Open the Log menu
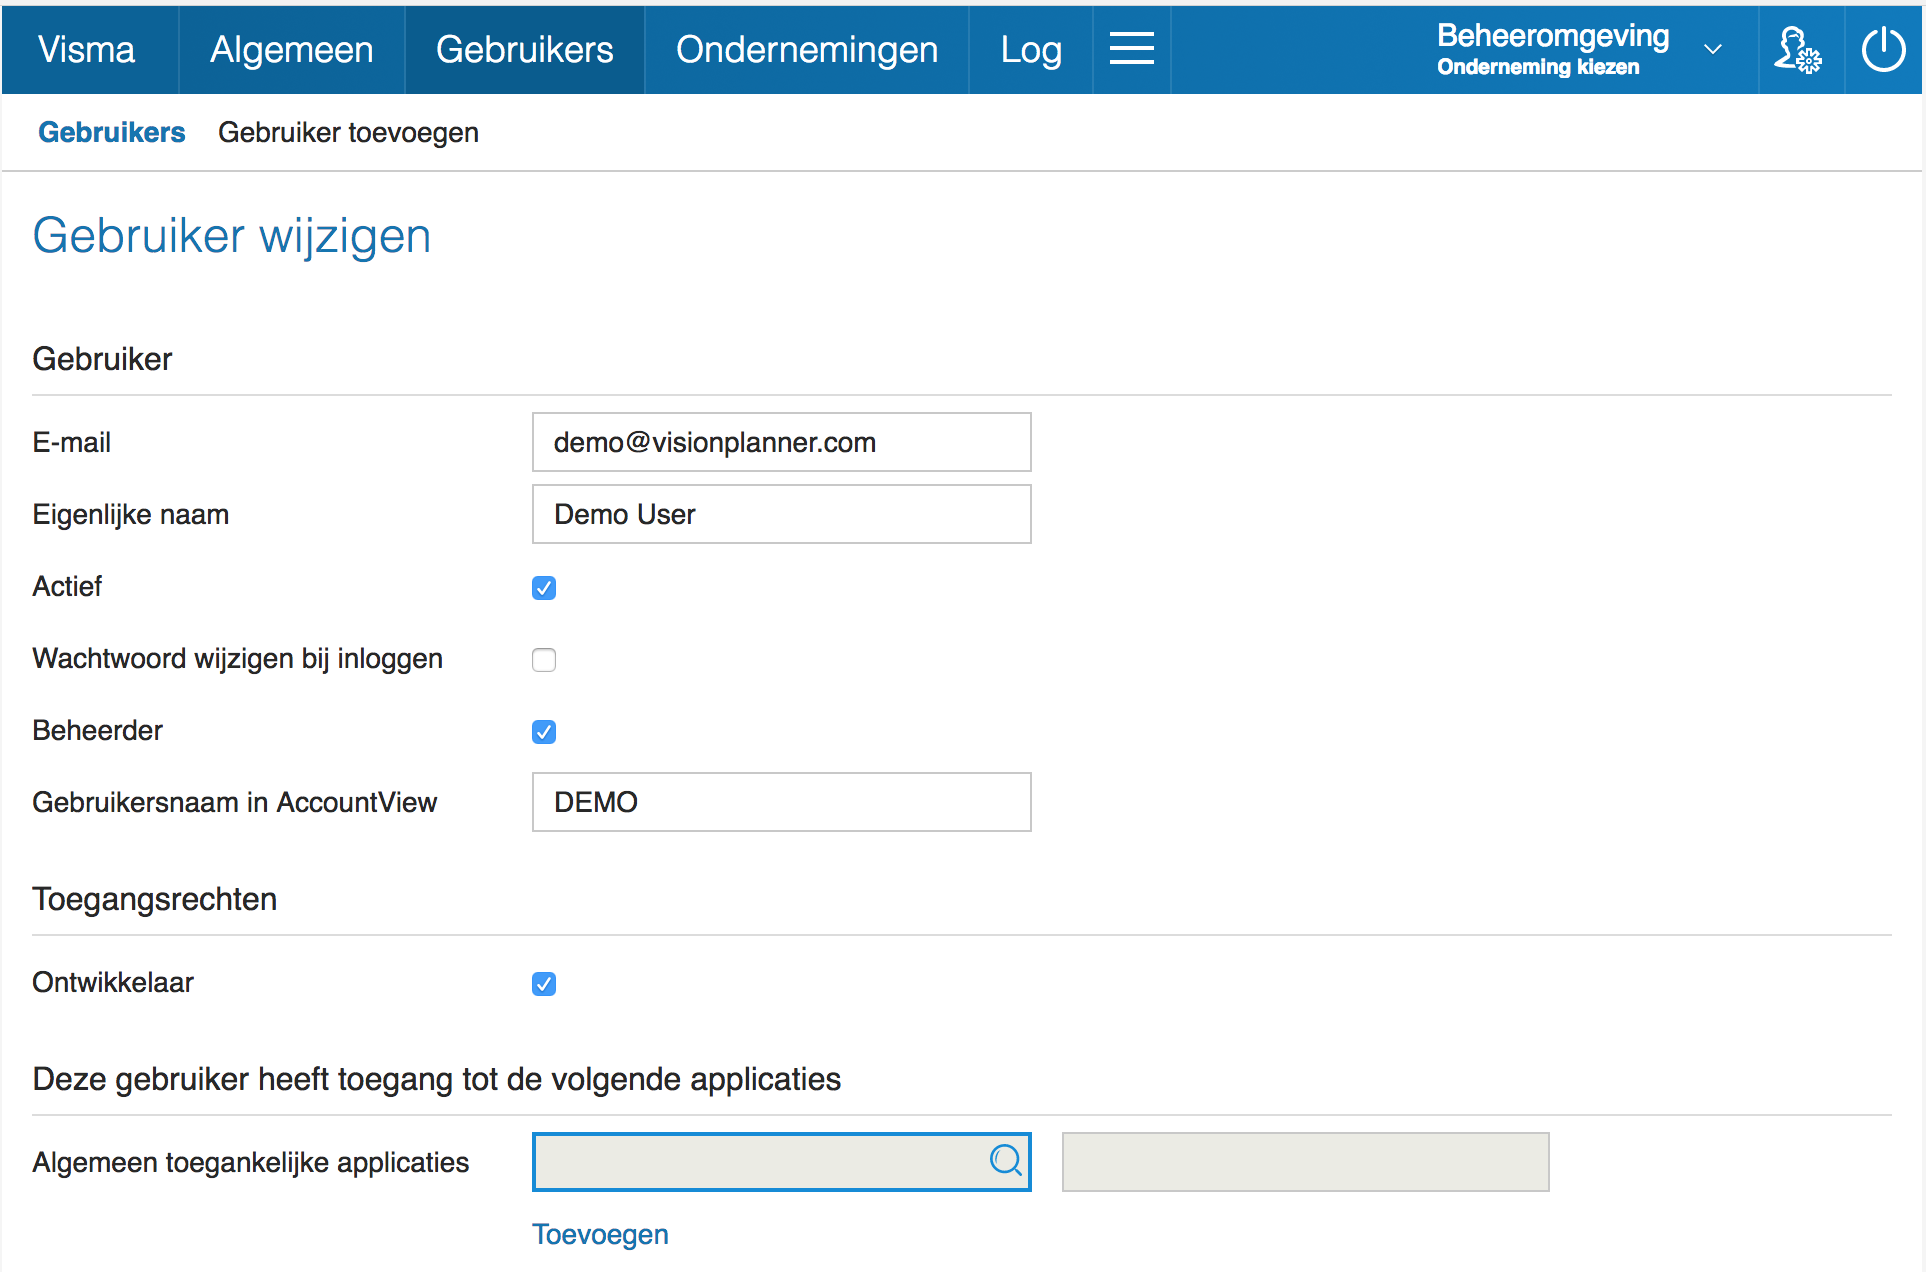 click(x=1031, y=49)
